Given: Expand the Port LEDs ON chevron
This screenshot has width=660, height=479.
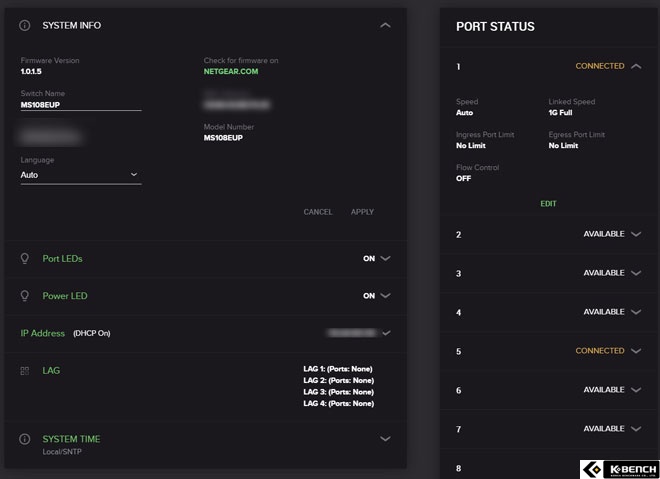Looking at the screenshot, I should pos(385,258).
